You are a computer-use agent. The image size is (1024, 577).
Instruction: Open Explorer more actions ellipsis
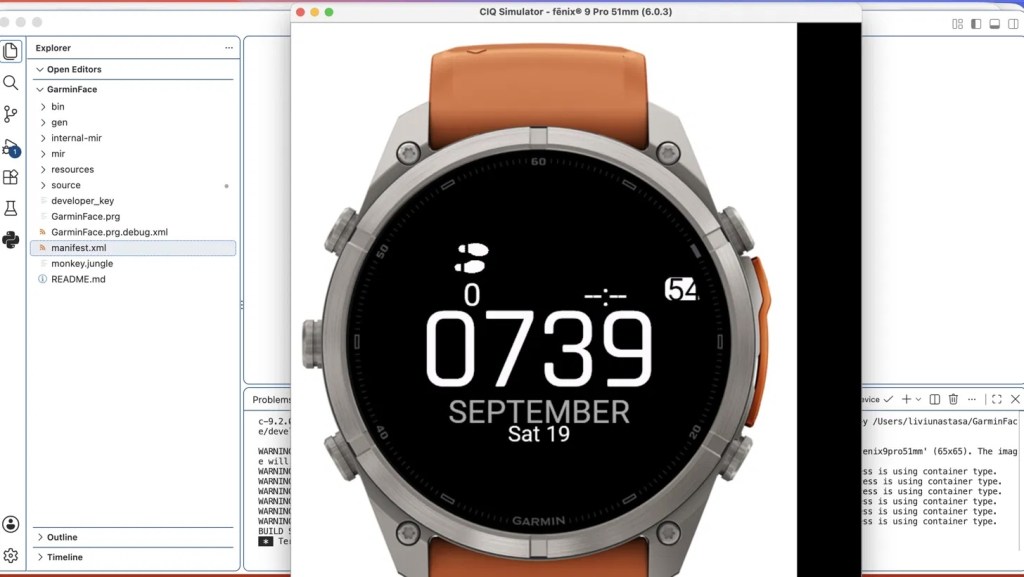[229, 48]
